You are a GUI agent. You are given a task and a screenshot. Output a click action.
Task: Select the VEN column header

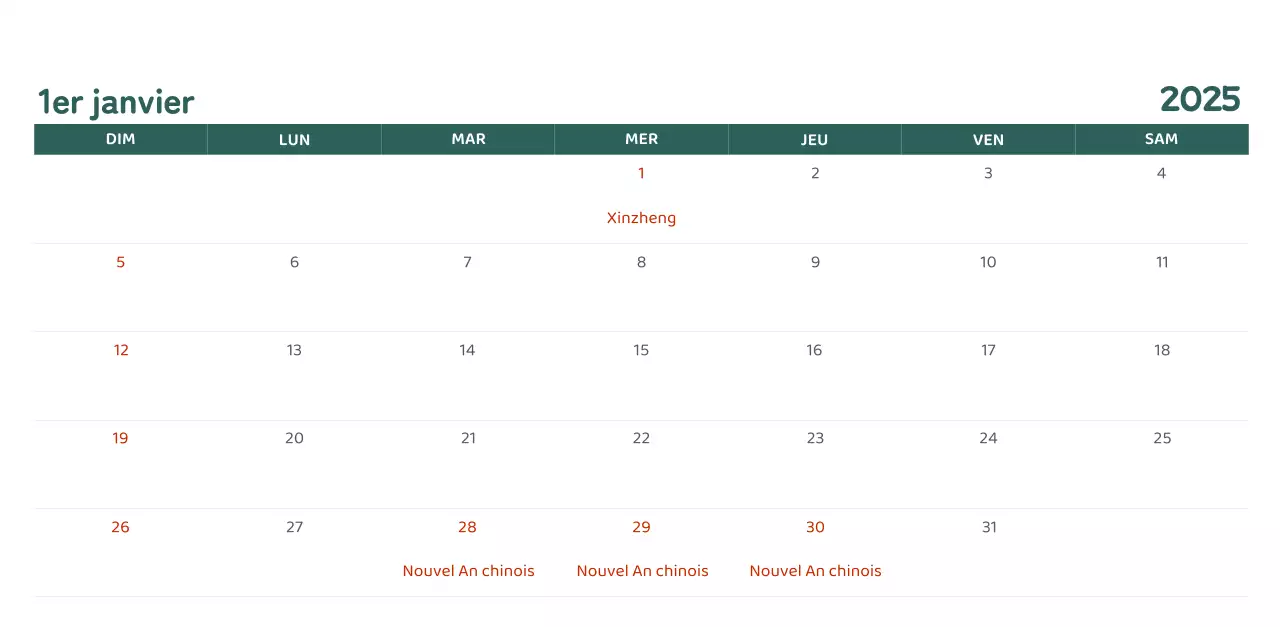988,140
